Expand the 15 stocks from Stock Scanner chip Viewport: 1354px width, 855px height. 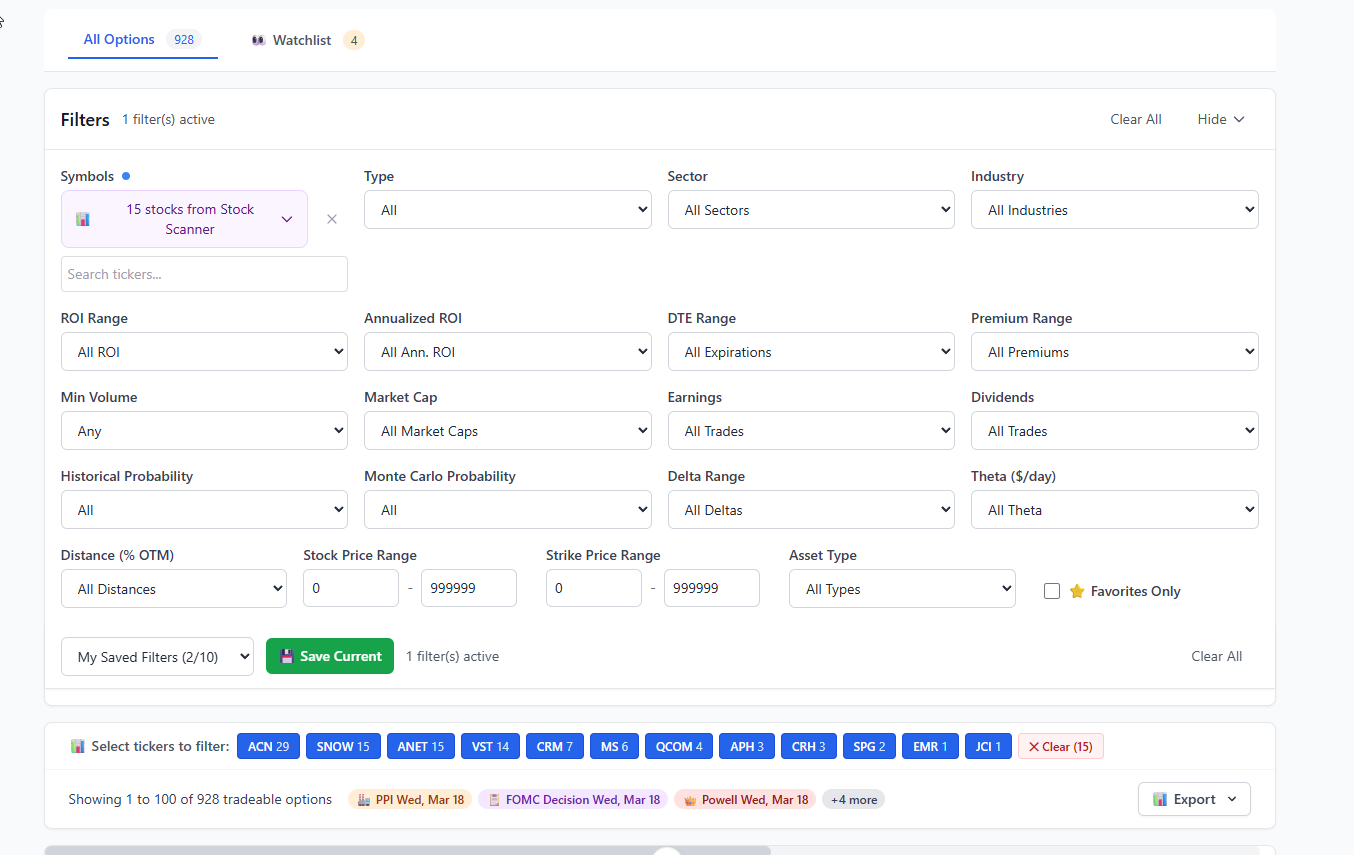click(184, 219)
